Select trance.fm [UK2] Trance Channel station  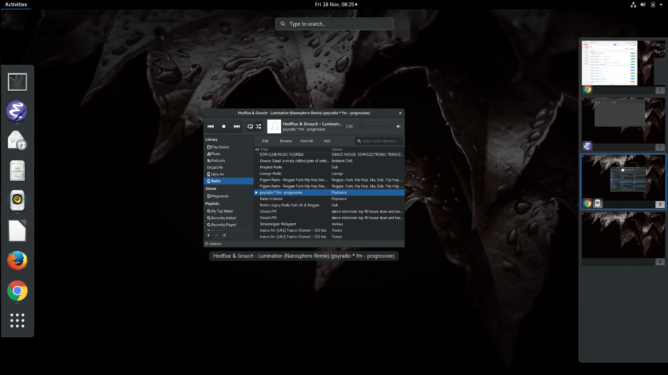point(329,237)
